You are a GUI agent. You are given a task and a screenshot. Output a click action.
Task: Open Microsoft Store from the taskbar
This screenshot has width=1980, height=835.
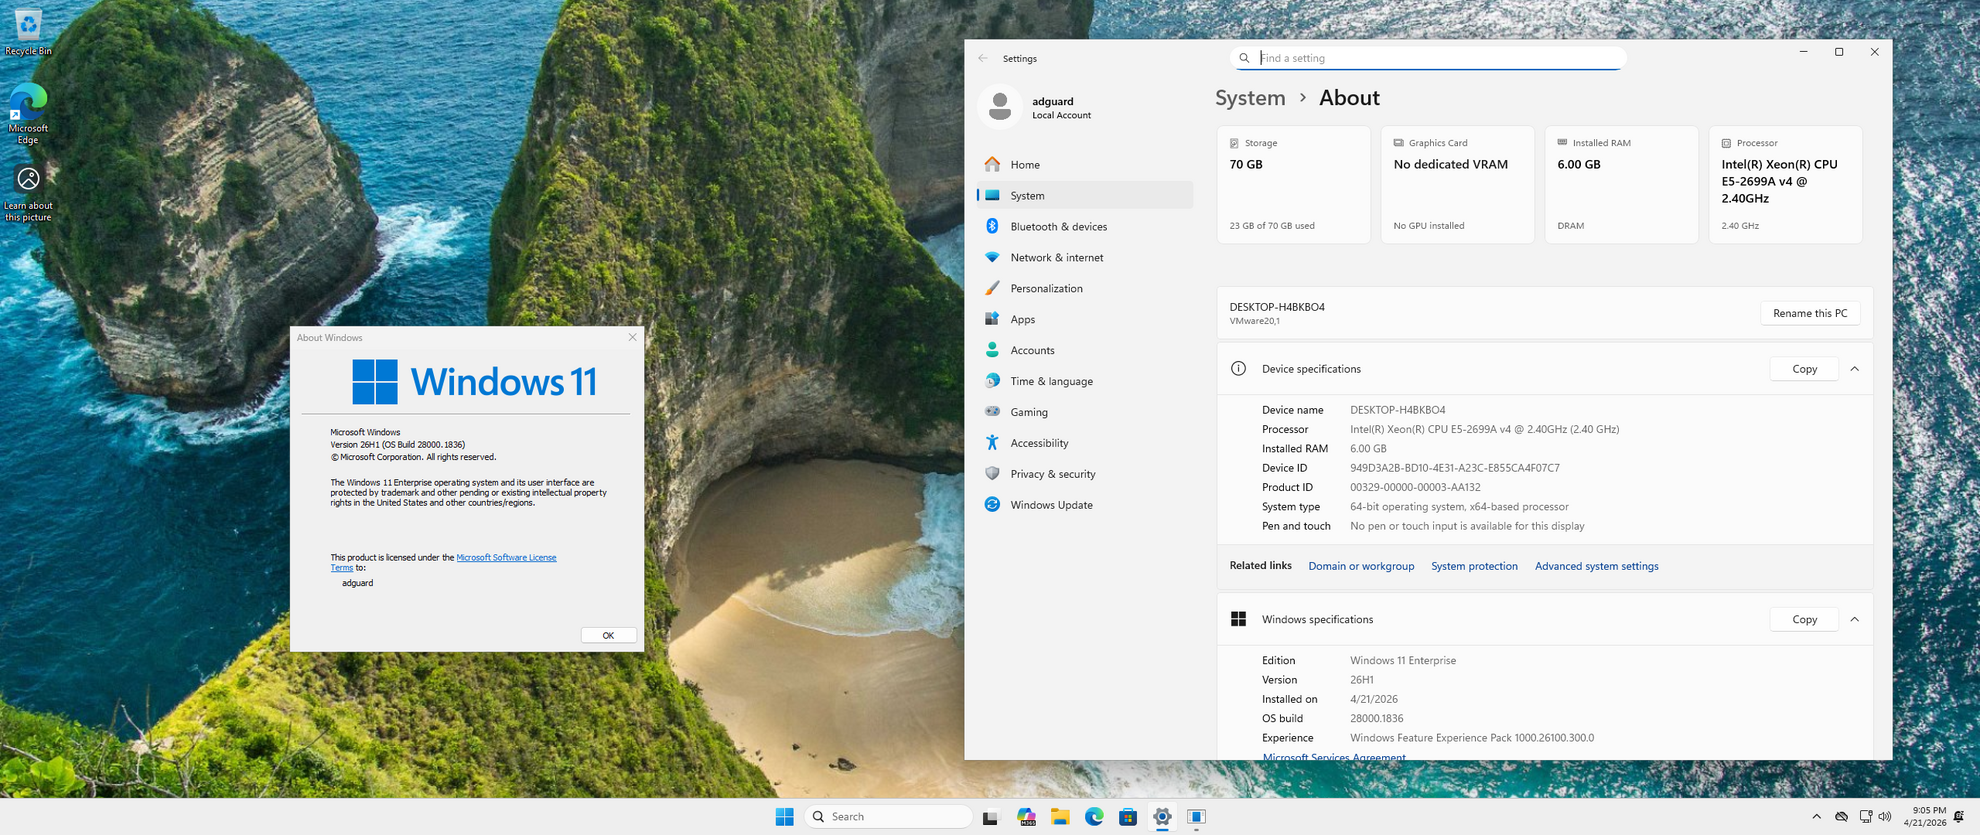click(1128, 817)
